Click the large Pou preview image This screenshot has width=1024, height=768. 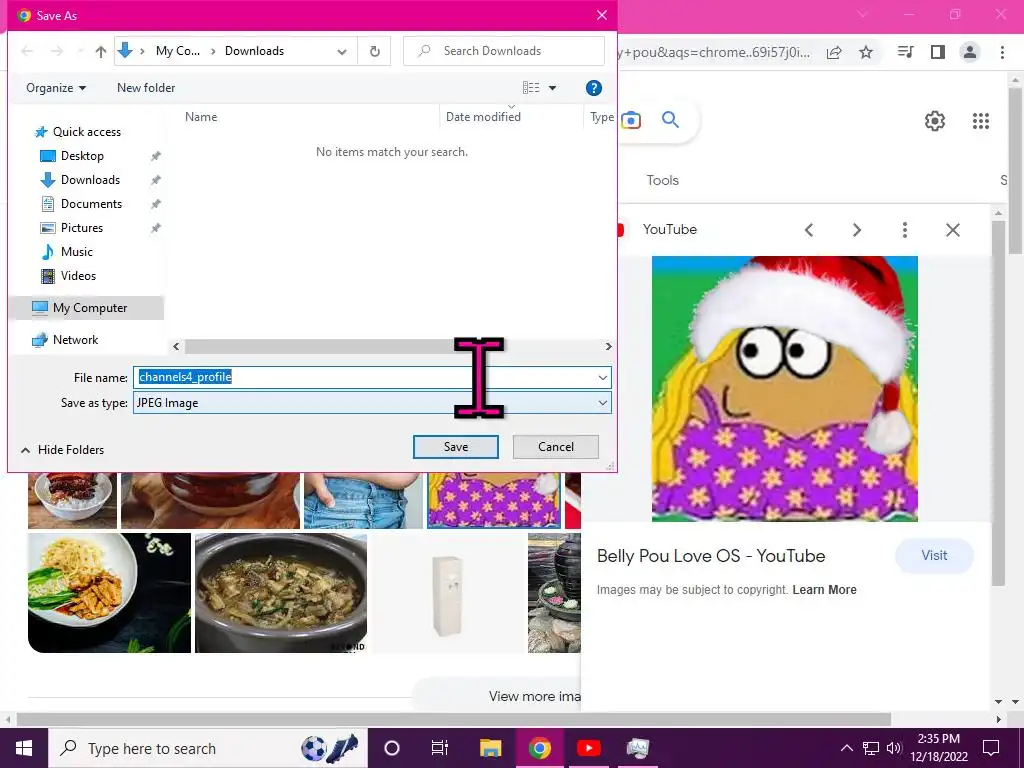784,389
